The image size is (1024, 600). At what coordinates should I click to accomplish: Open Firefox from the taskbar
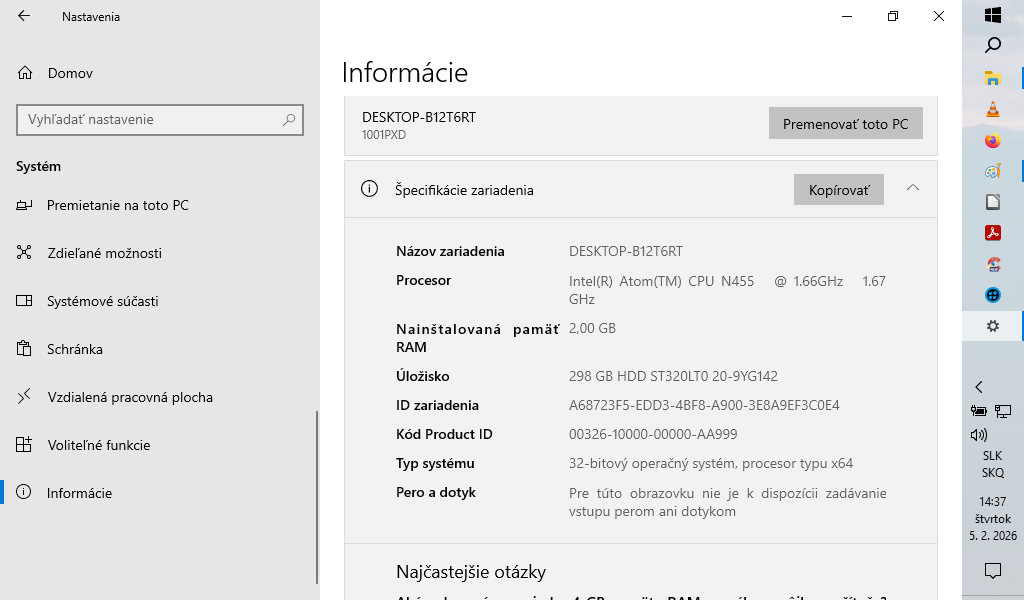point(993,141)
